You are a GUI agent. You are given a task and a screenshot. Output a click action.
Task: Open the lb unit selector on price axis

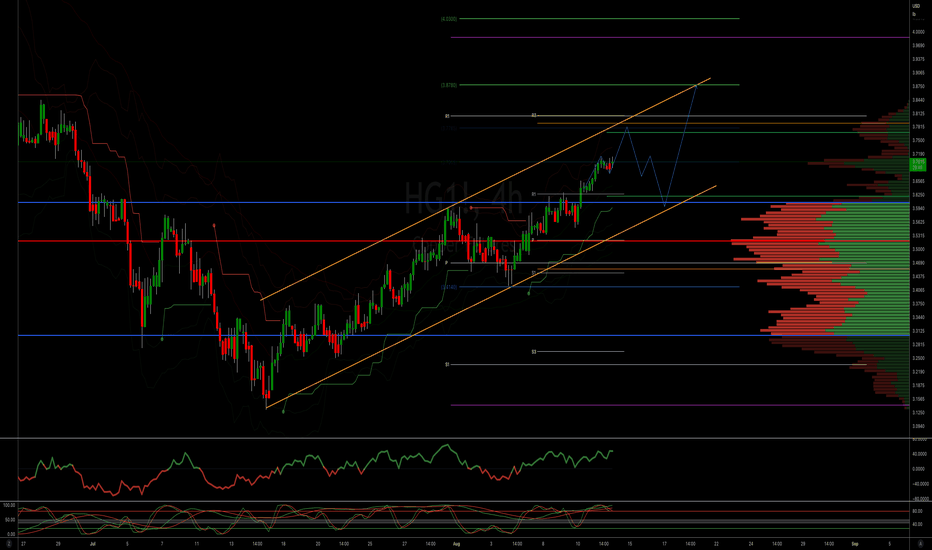coord(914,13)
